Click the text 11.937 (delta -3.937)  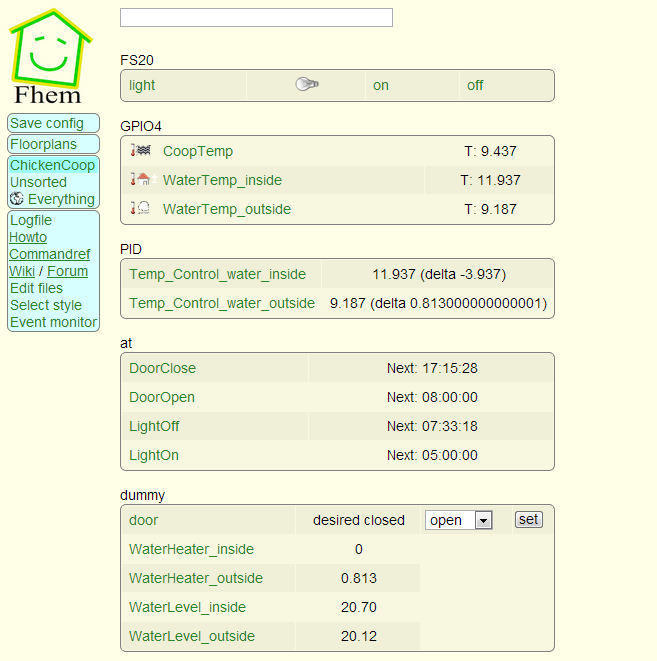(x=439, y=274)
